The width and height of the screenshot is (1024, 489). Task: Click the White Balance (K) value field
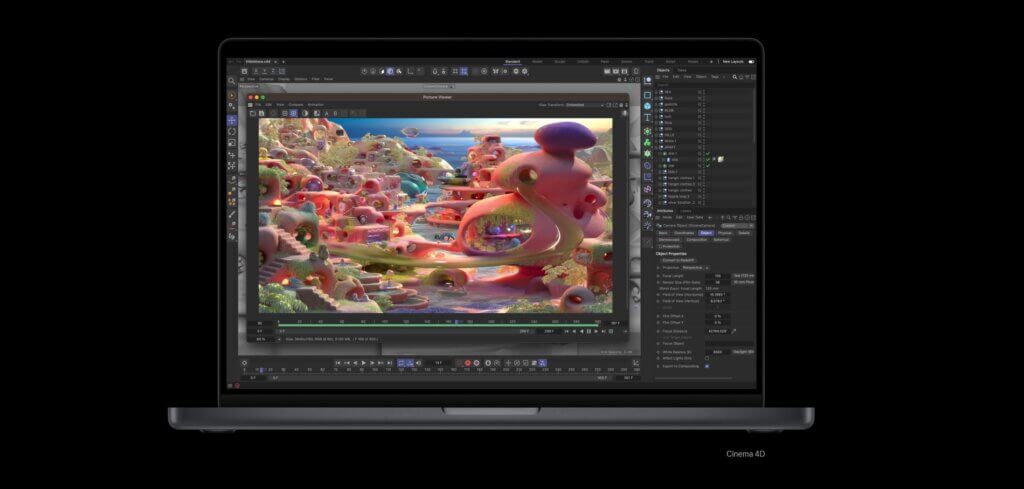pos(717,352)
